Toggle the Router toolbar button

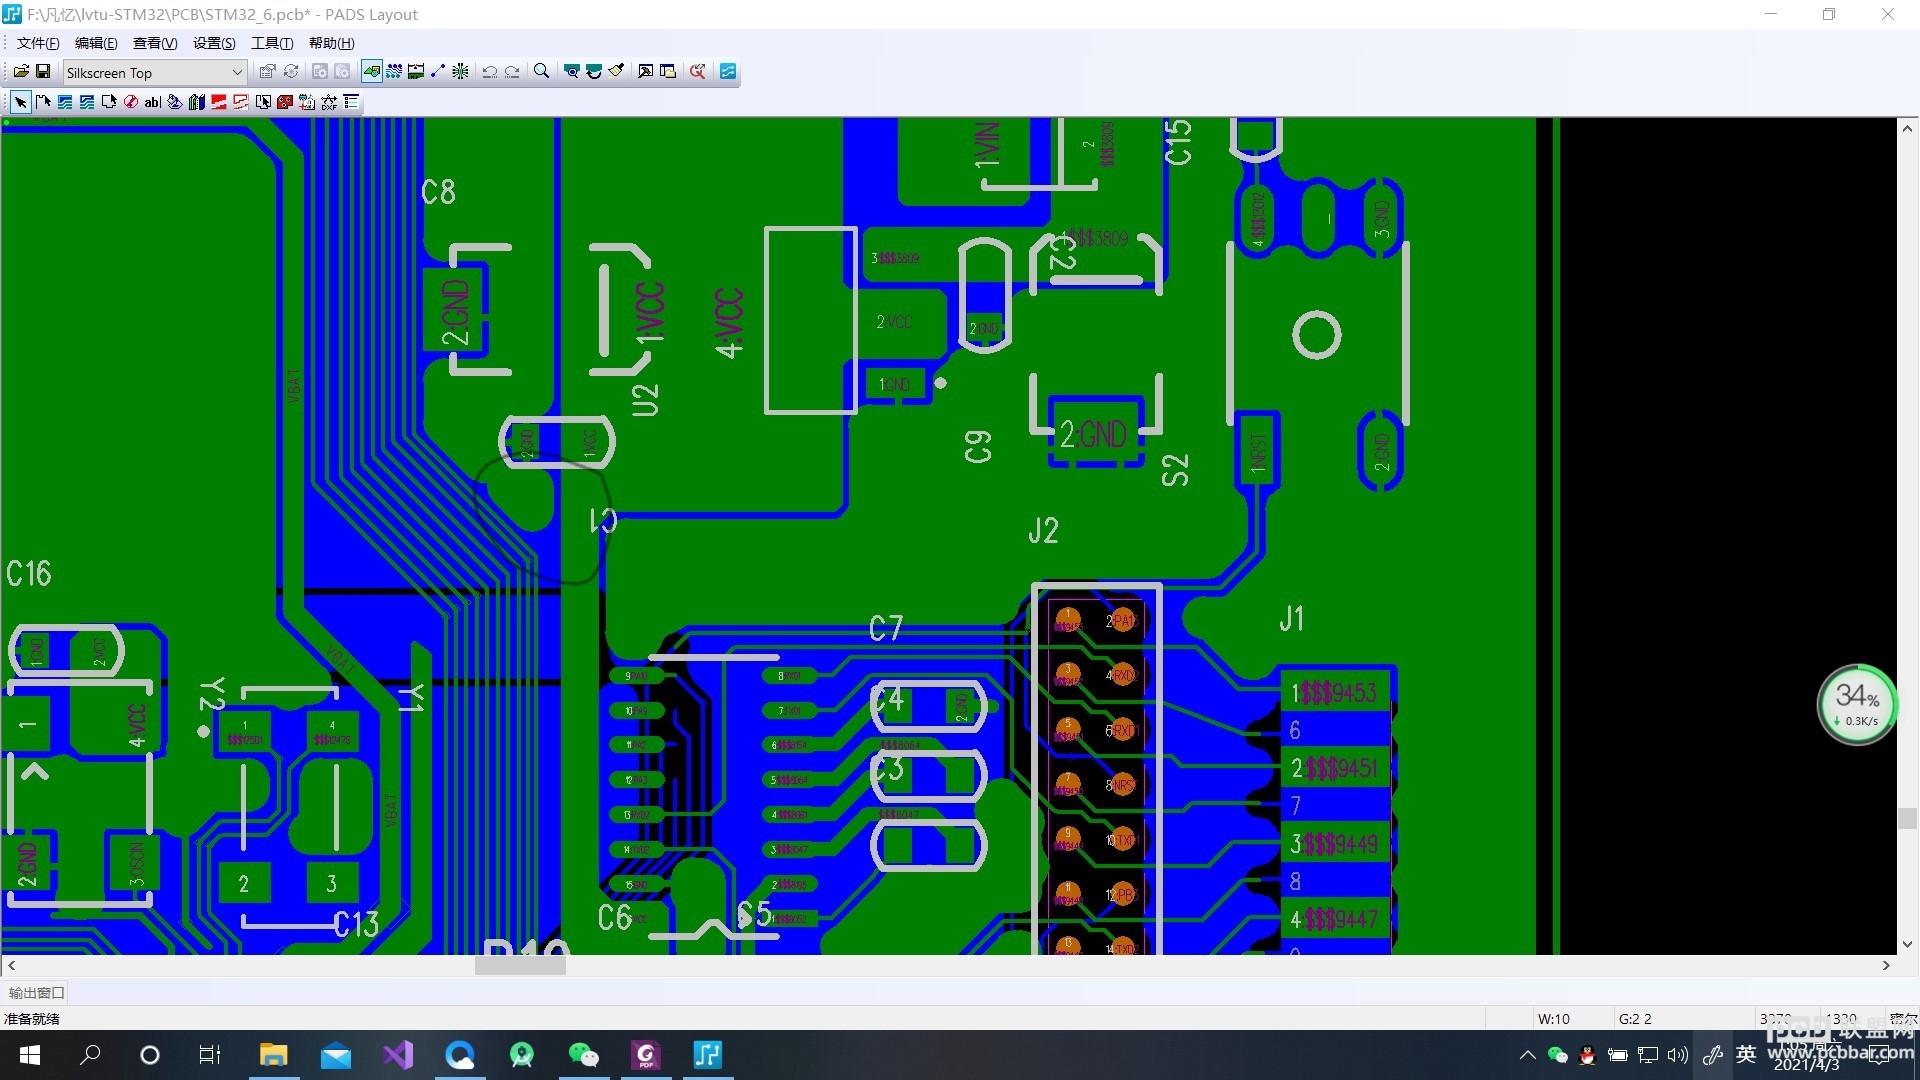pyautogui.click(x=438, y=72)
